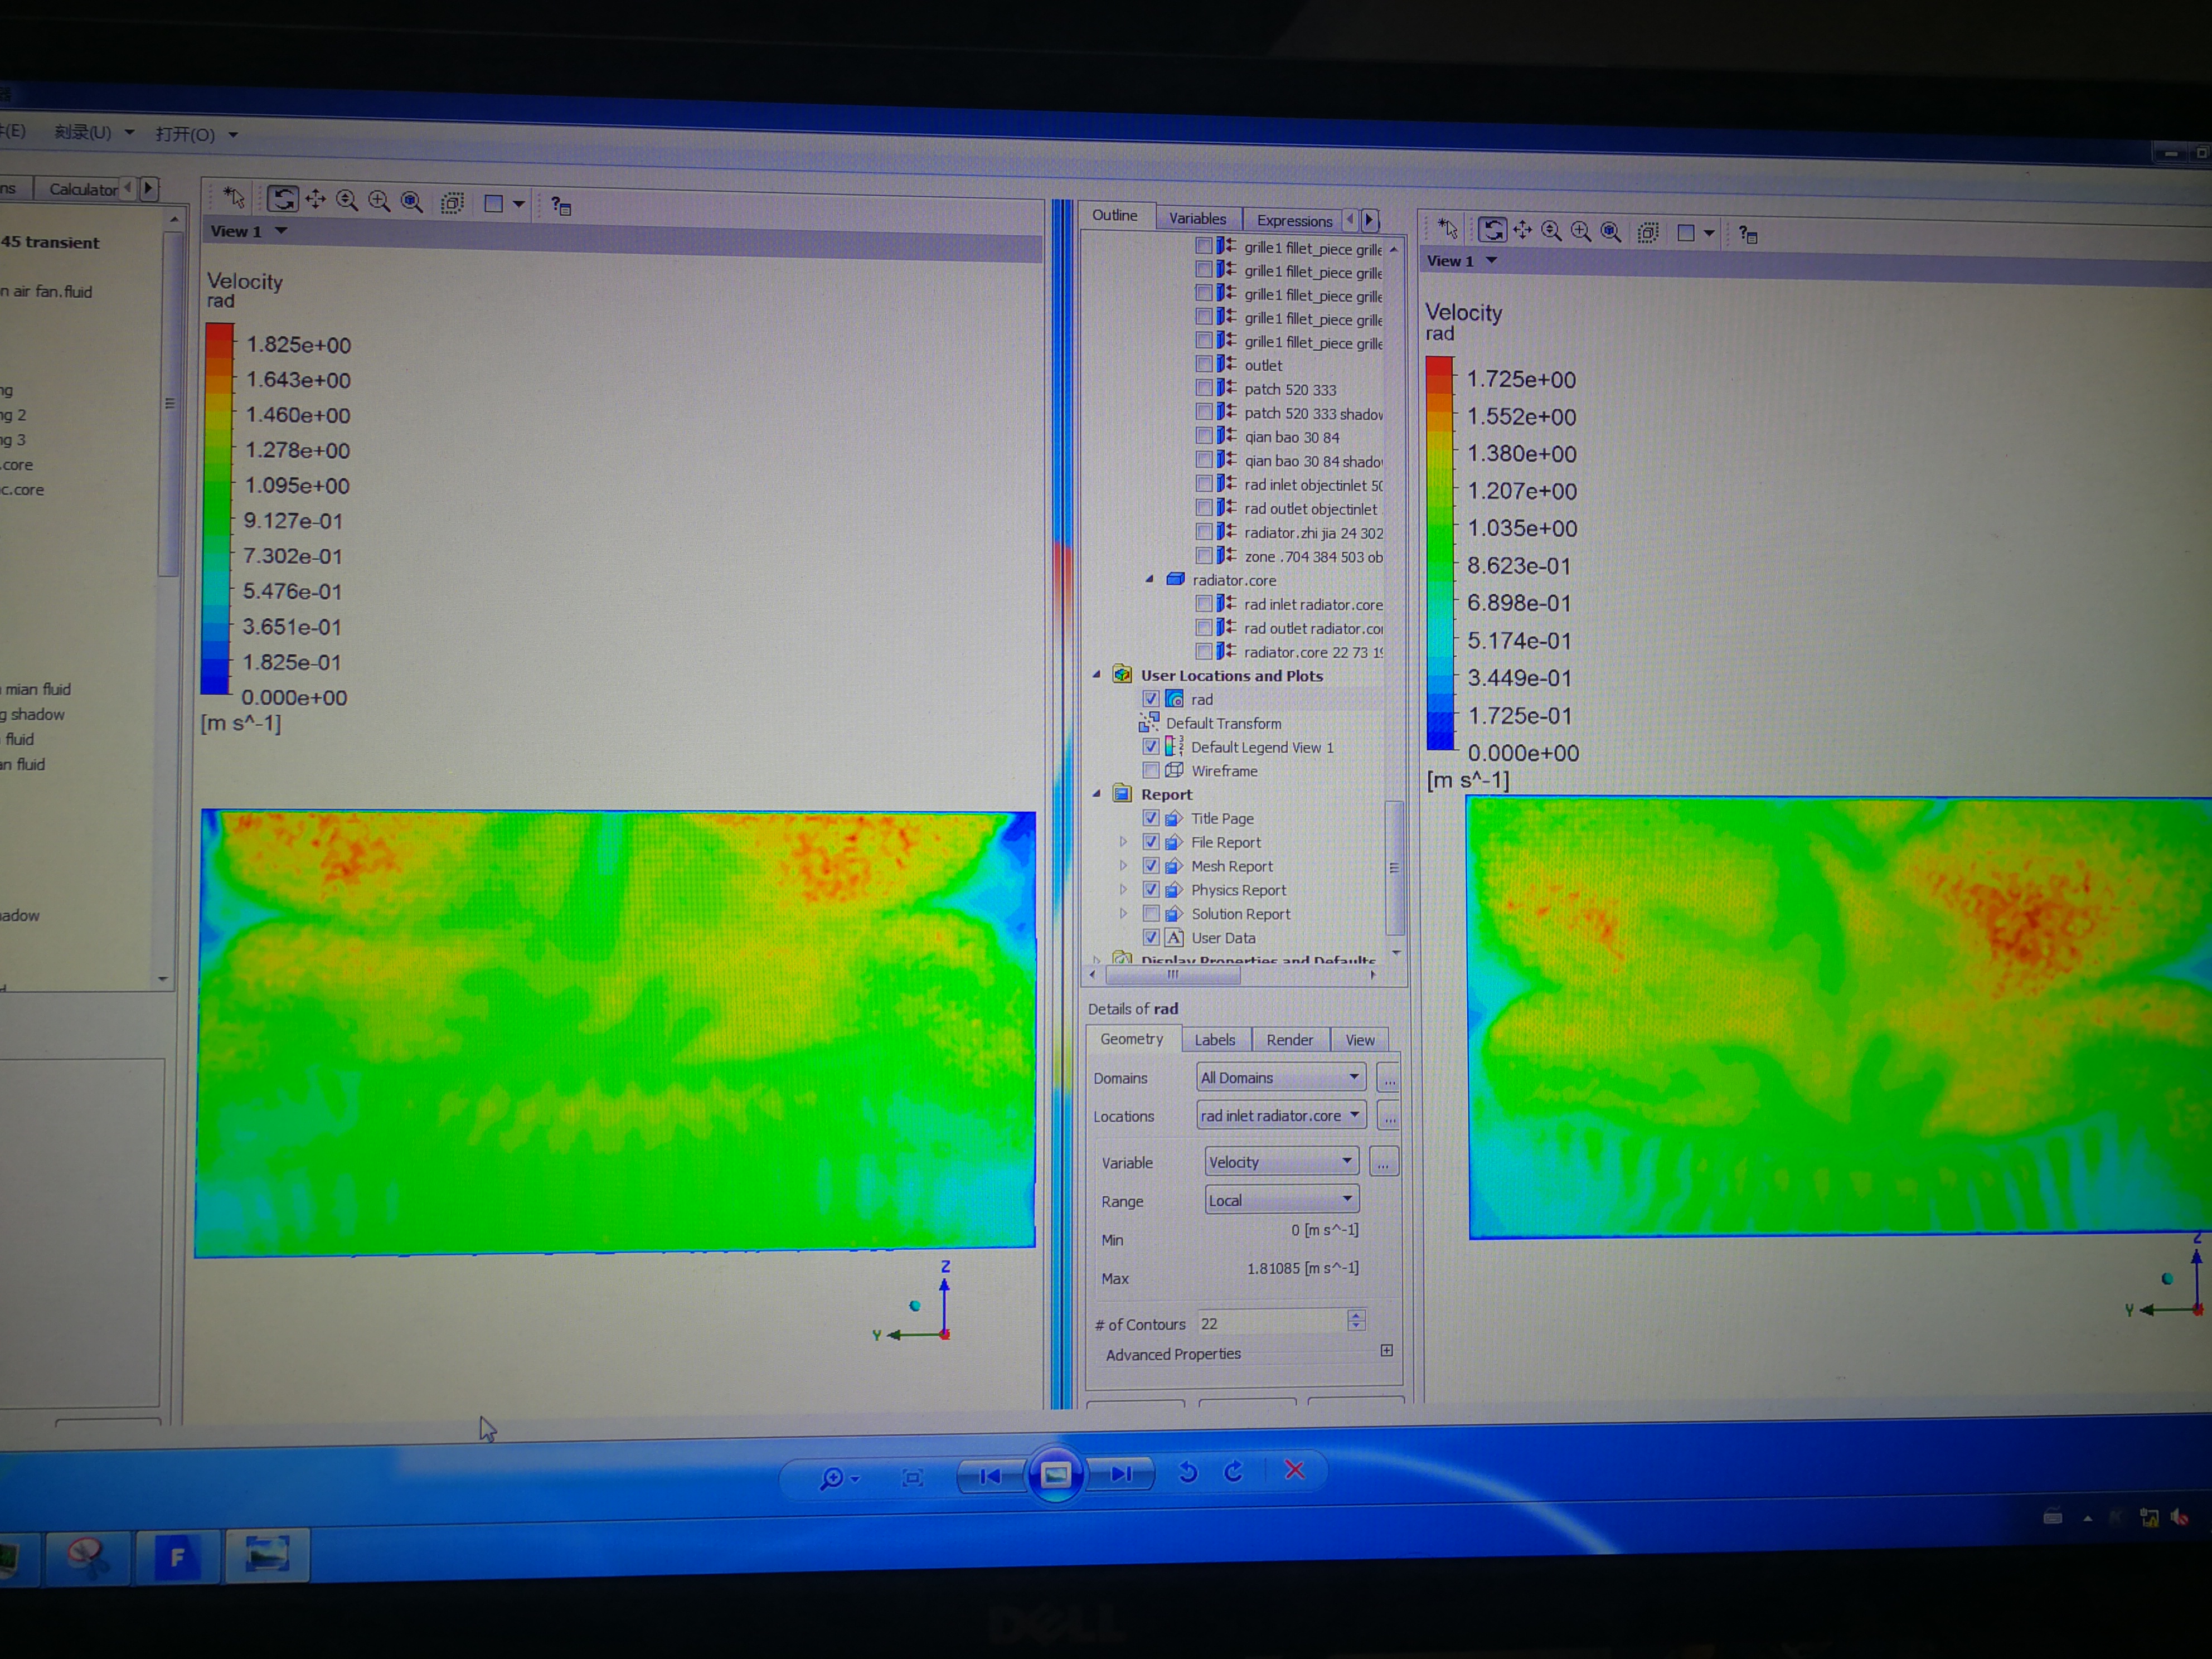
Task: Choose Pan tool in left viewer toolbar
Action: coord(315,200)
